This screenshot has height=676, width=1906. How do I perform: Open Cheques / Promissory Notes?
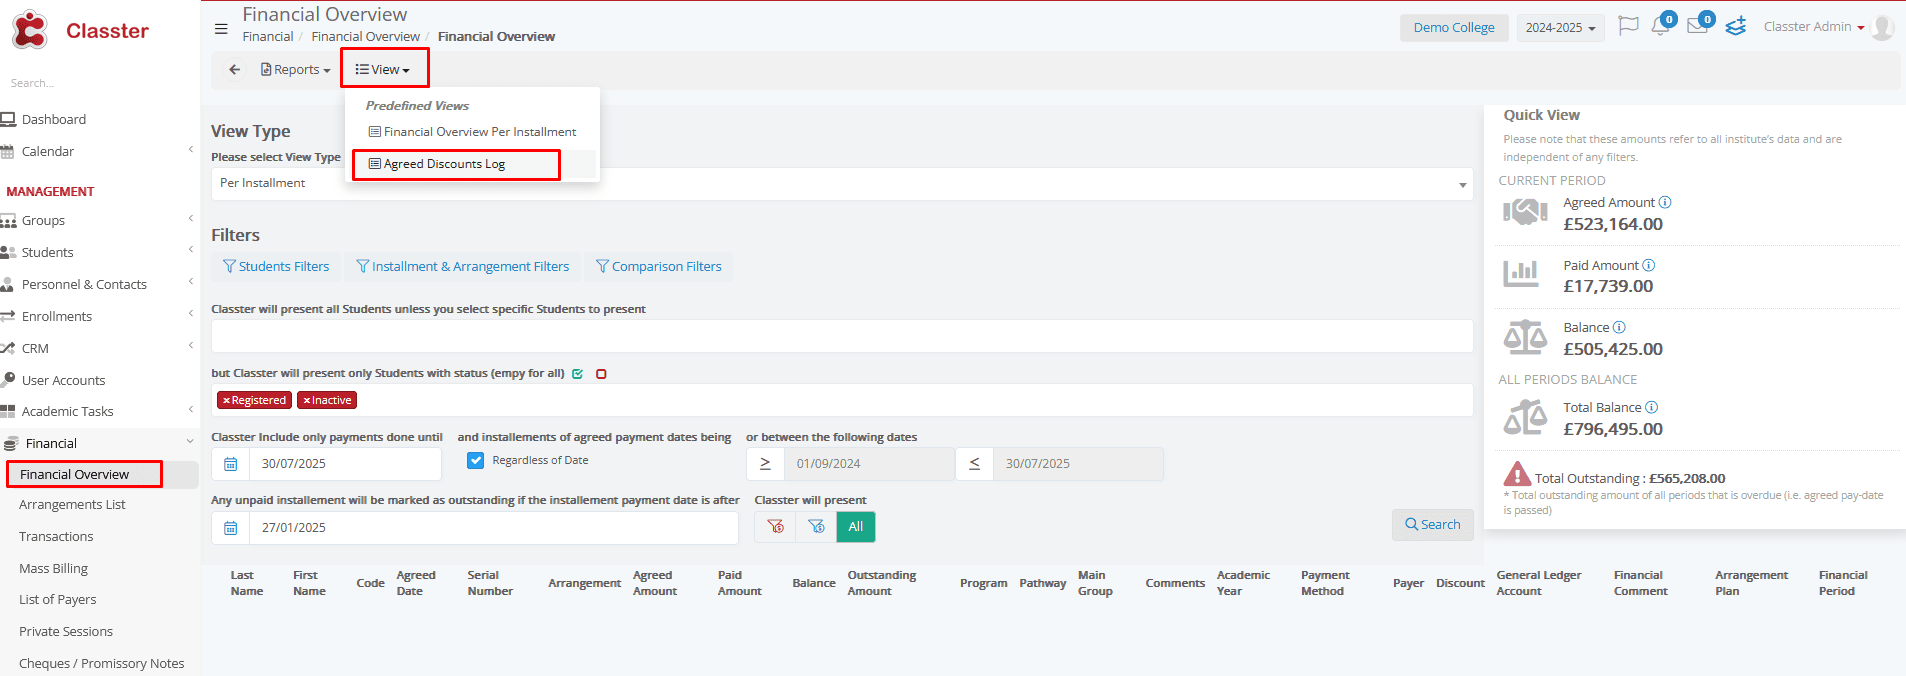[102, 664]
